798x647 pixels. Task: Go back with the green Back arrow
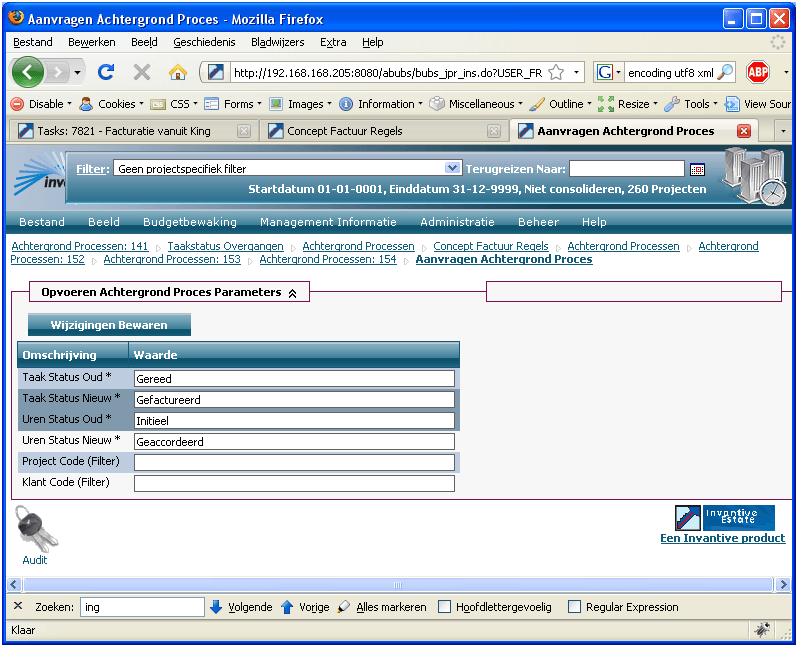pos(27,73)
